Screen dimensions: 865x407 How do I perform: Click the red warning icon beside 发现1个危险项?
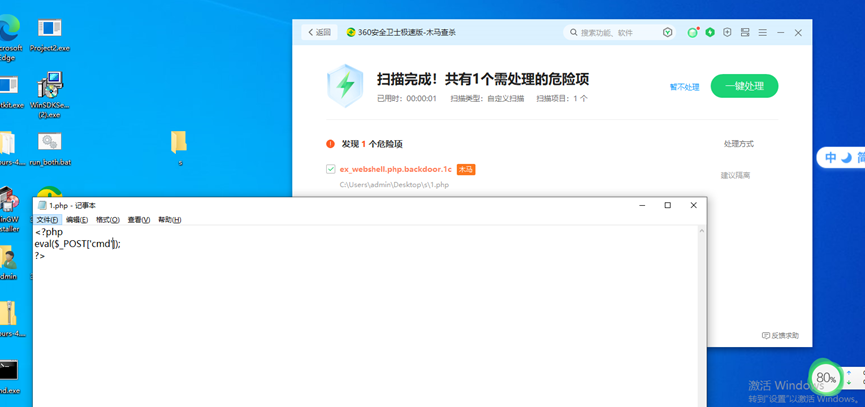pos(330,144)
